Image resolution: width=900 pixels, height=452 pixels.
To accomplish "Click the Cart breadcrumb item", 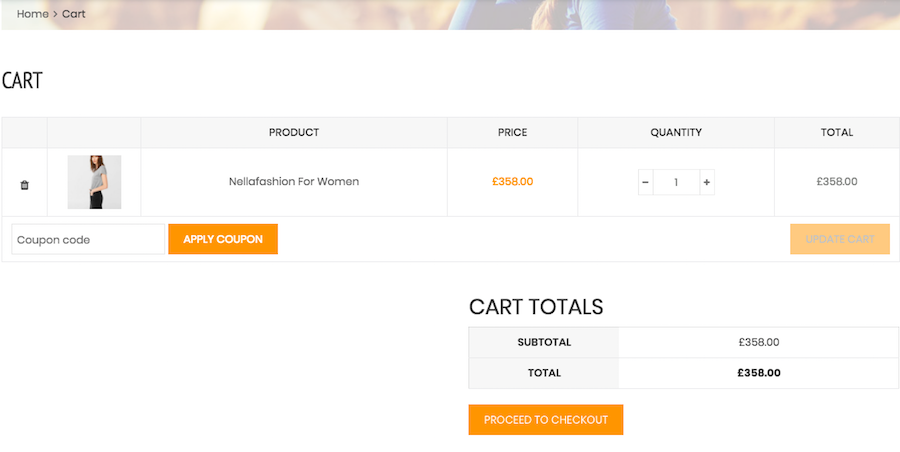I will pyautogui.click(x=74, y=14).
